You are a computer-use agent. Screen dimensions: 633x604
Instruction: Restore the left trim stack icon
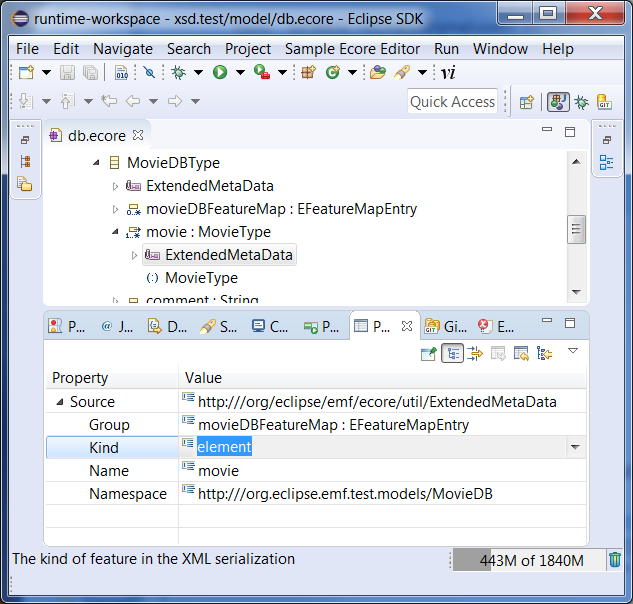(25, 140)
